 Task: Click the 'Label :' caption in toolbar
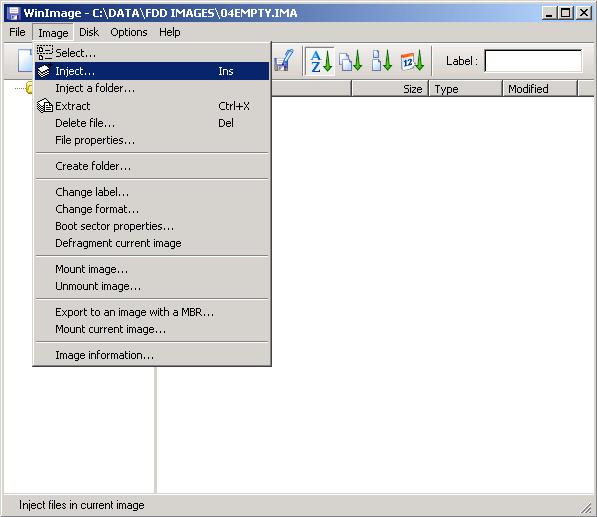click(462, 61)
